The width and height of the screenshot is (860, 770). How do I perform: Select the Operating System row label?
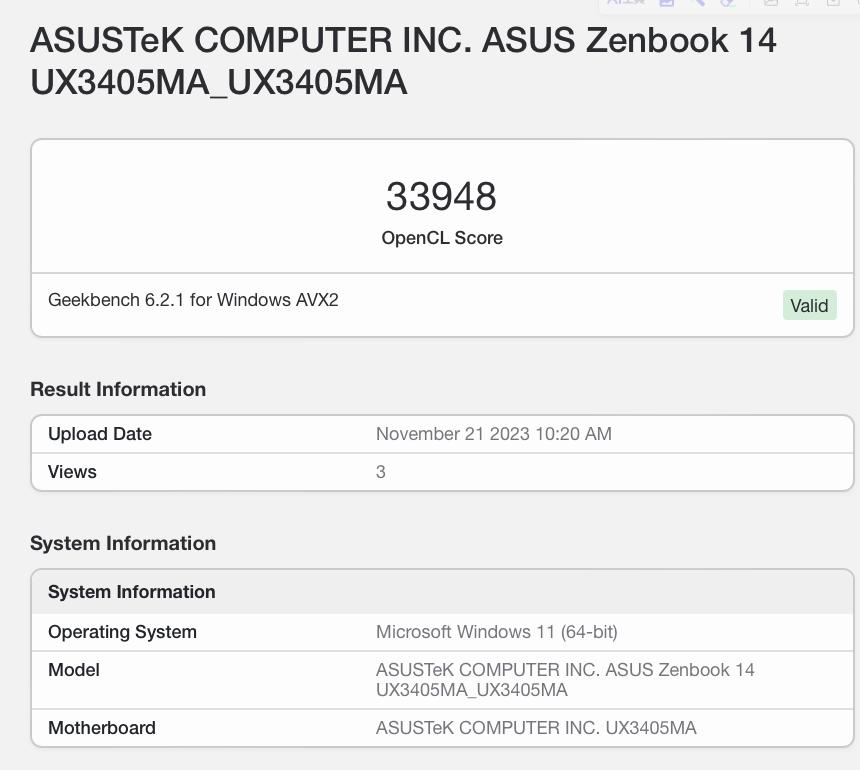point(122,632)
